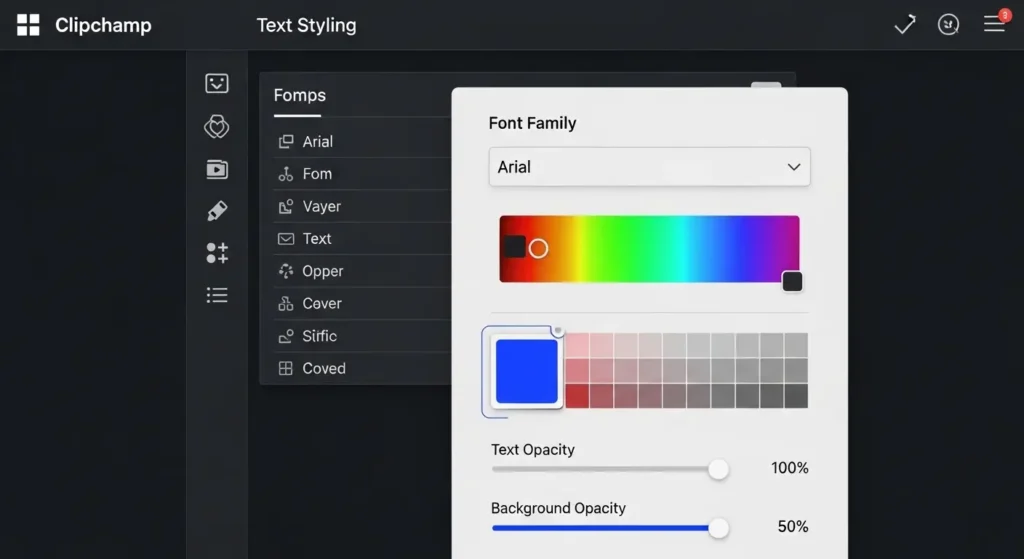Click the large blue color swatch

(x=526, y=371)
